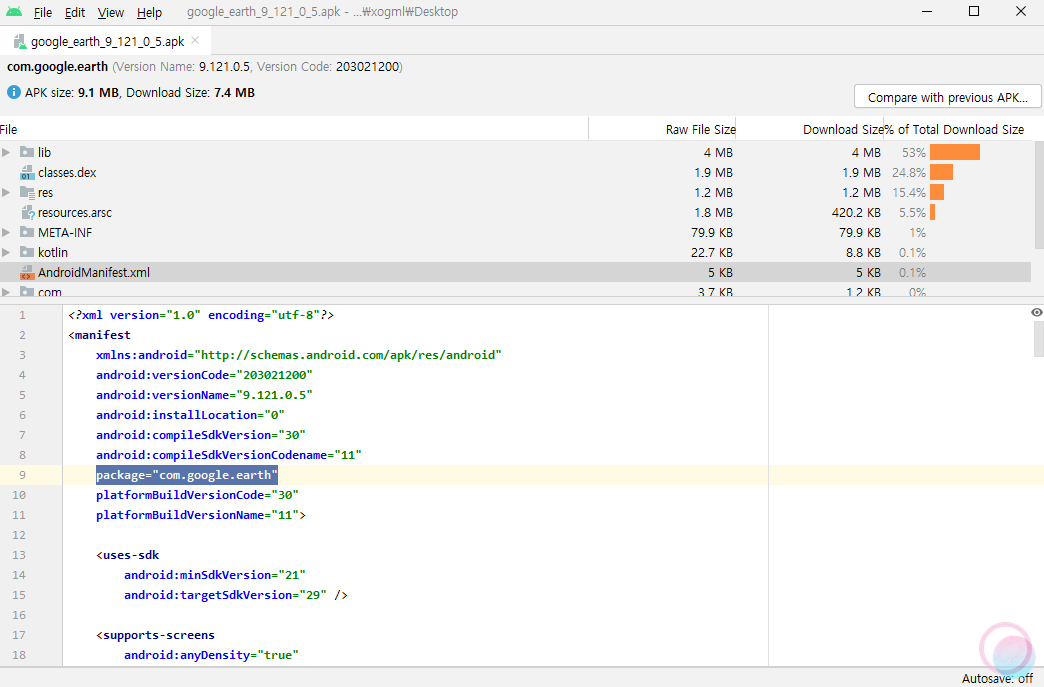Sort by the File column header
Screen dimensions: 1044x687
[x=294, y=129]
